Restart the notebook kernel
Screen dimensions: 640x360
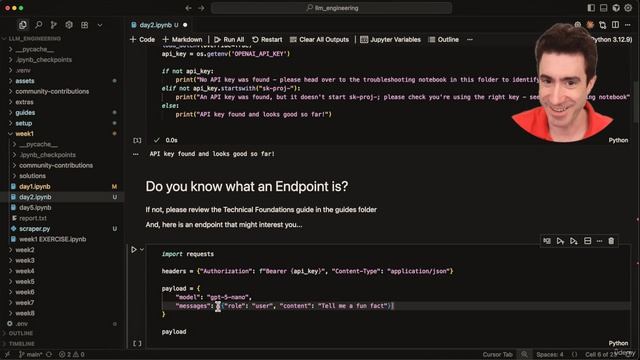267,40
